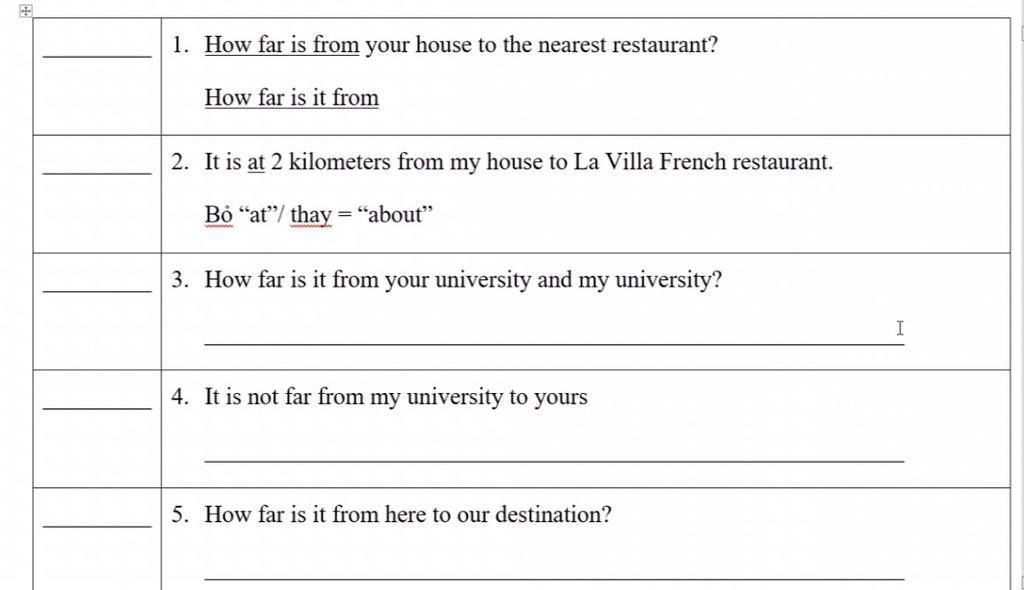Click the answer line under question 5
Image resolution: width=1024 pixels, height=590 pixels.
point(554,578)
